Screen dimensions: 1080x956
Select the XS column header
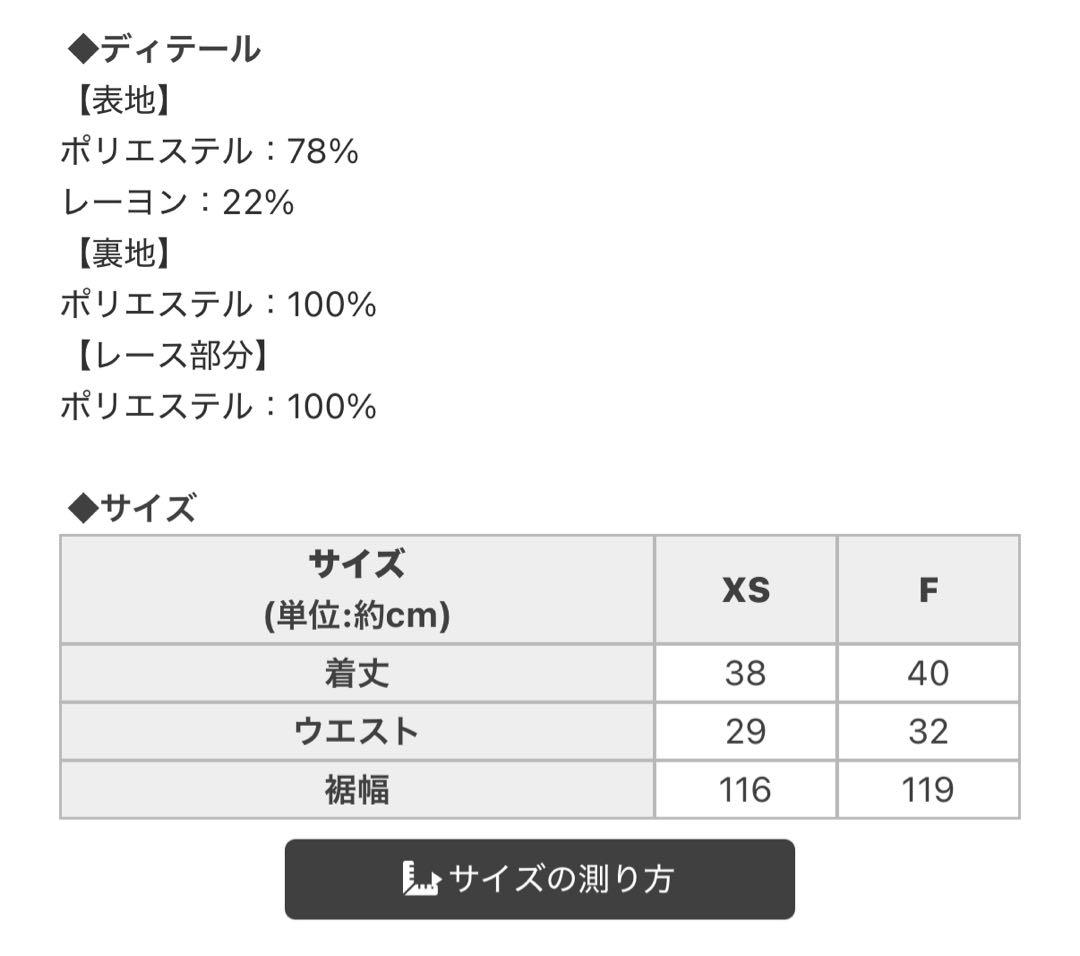(x=745, y=589)
